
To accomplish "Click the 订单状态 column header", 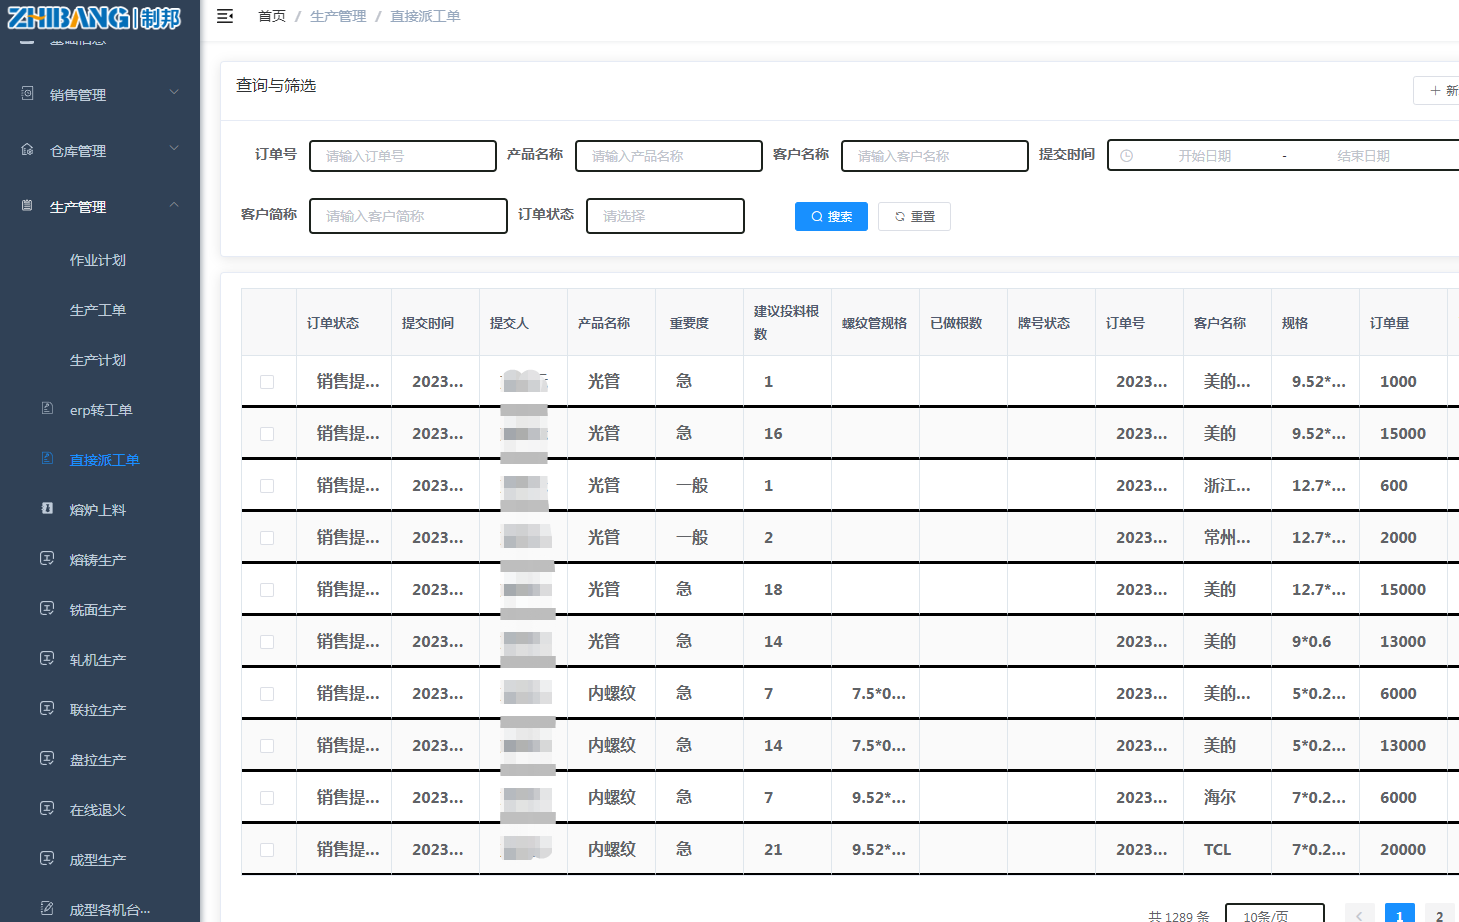I will 333,323.
